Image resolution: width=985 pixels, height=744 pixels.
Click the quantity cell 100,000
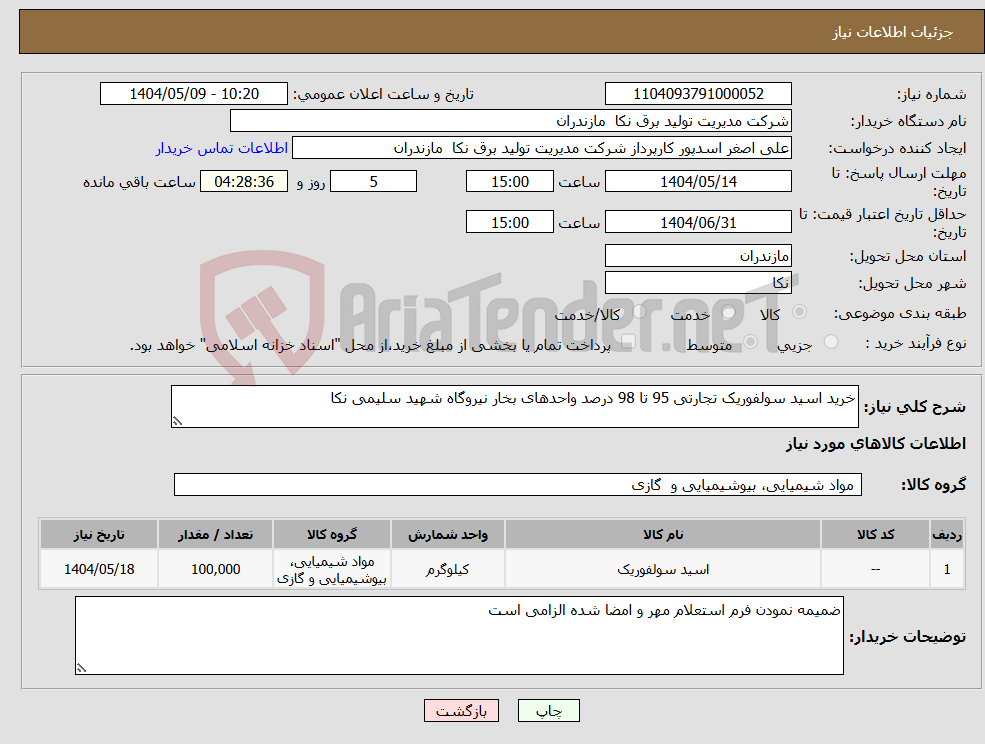(x=215, y=569)
